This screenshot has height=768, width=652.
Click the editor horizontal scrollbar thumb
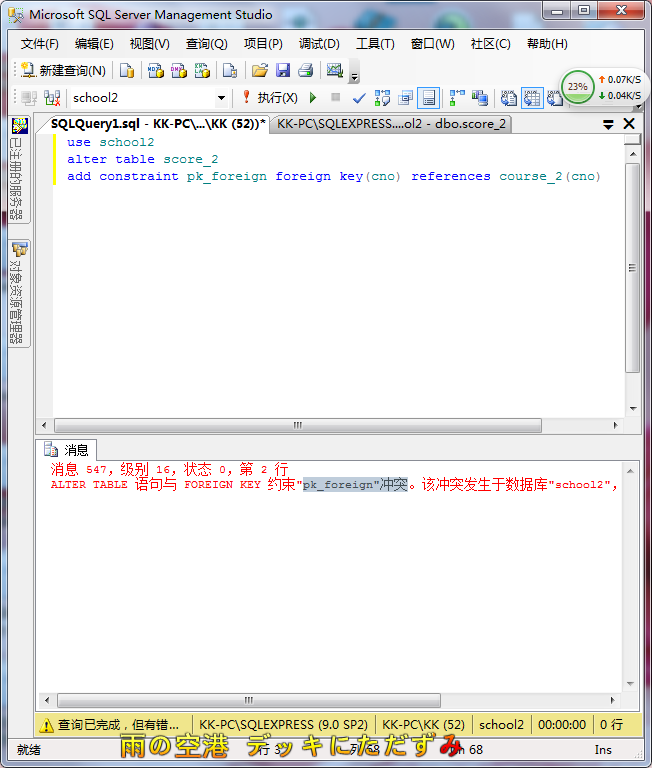click(x=298, y=425)
